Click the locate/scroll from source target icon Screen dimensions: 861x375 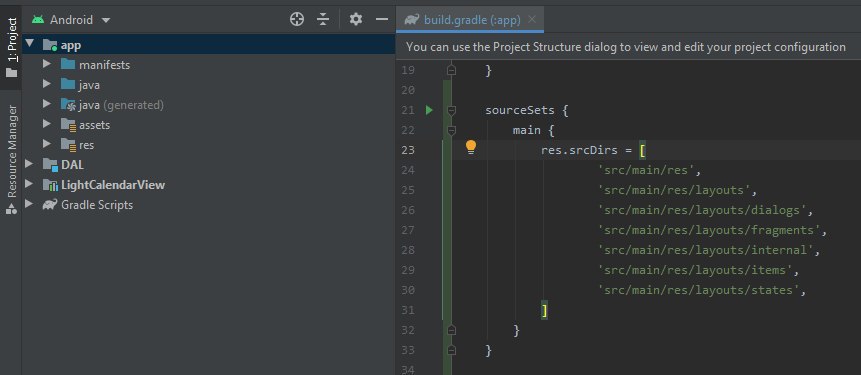tap(297, 20)
